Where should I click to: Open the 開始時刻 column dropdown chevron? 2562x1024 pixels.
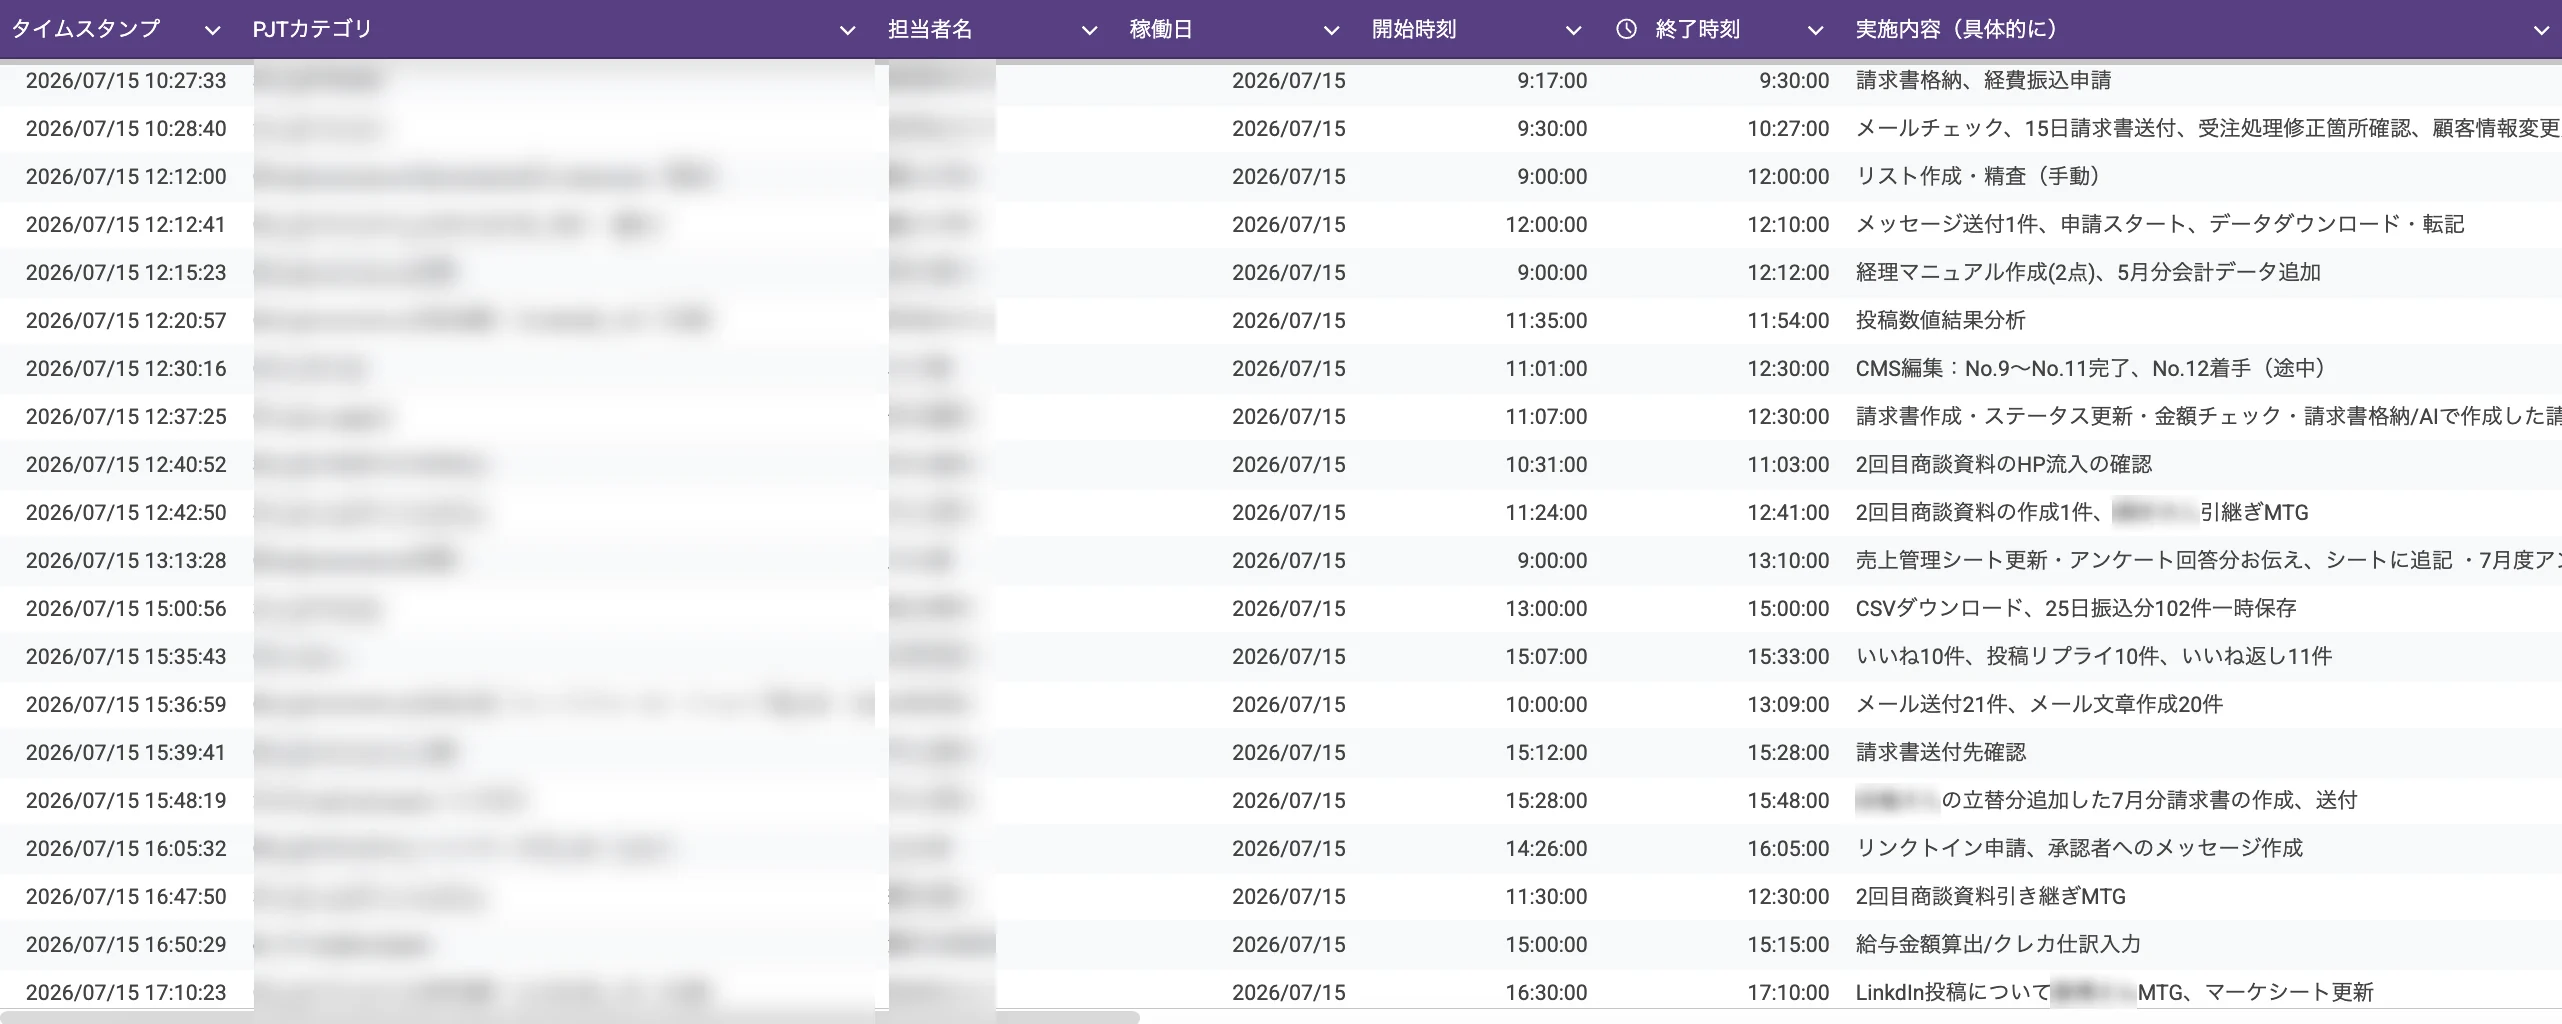[x=1573, y=31]
